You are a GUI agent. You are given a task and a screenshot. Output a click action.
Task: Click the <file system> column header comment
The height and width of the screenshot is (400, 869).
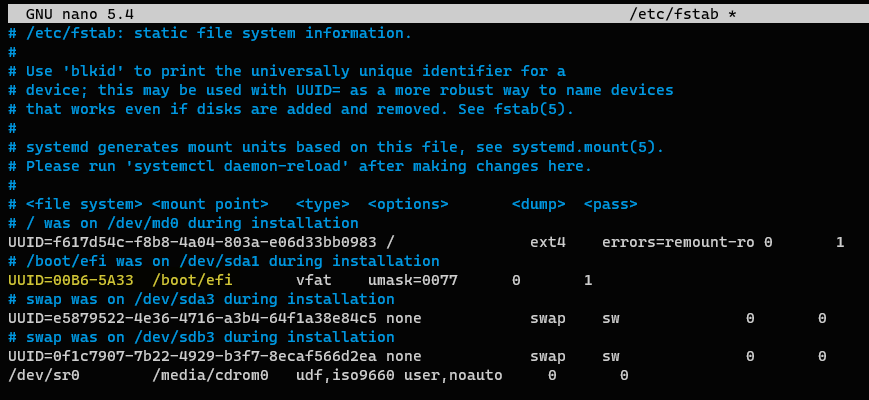tap(84, 204)
